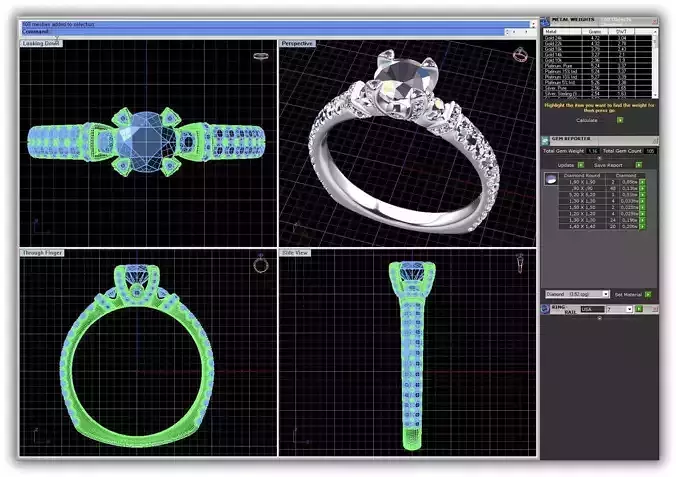Click the Total Gem Weight value field
The width and height of the screenshot is (676, 477).
tap(593, 151)
